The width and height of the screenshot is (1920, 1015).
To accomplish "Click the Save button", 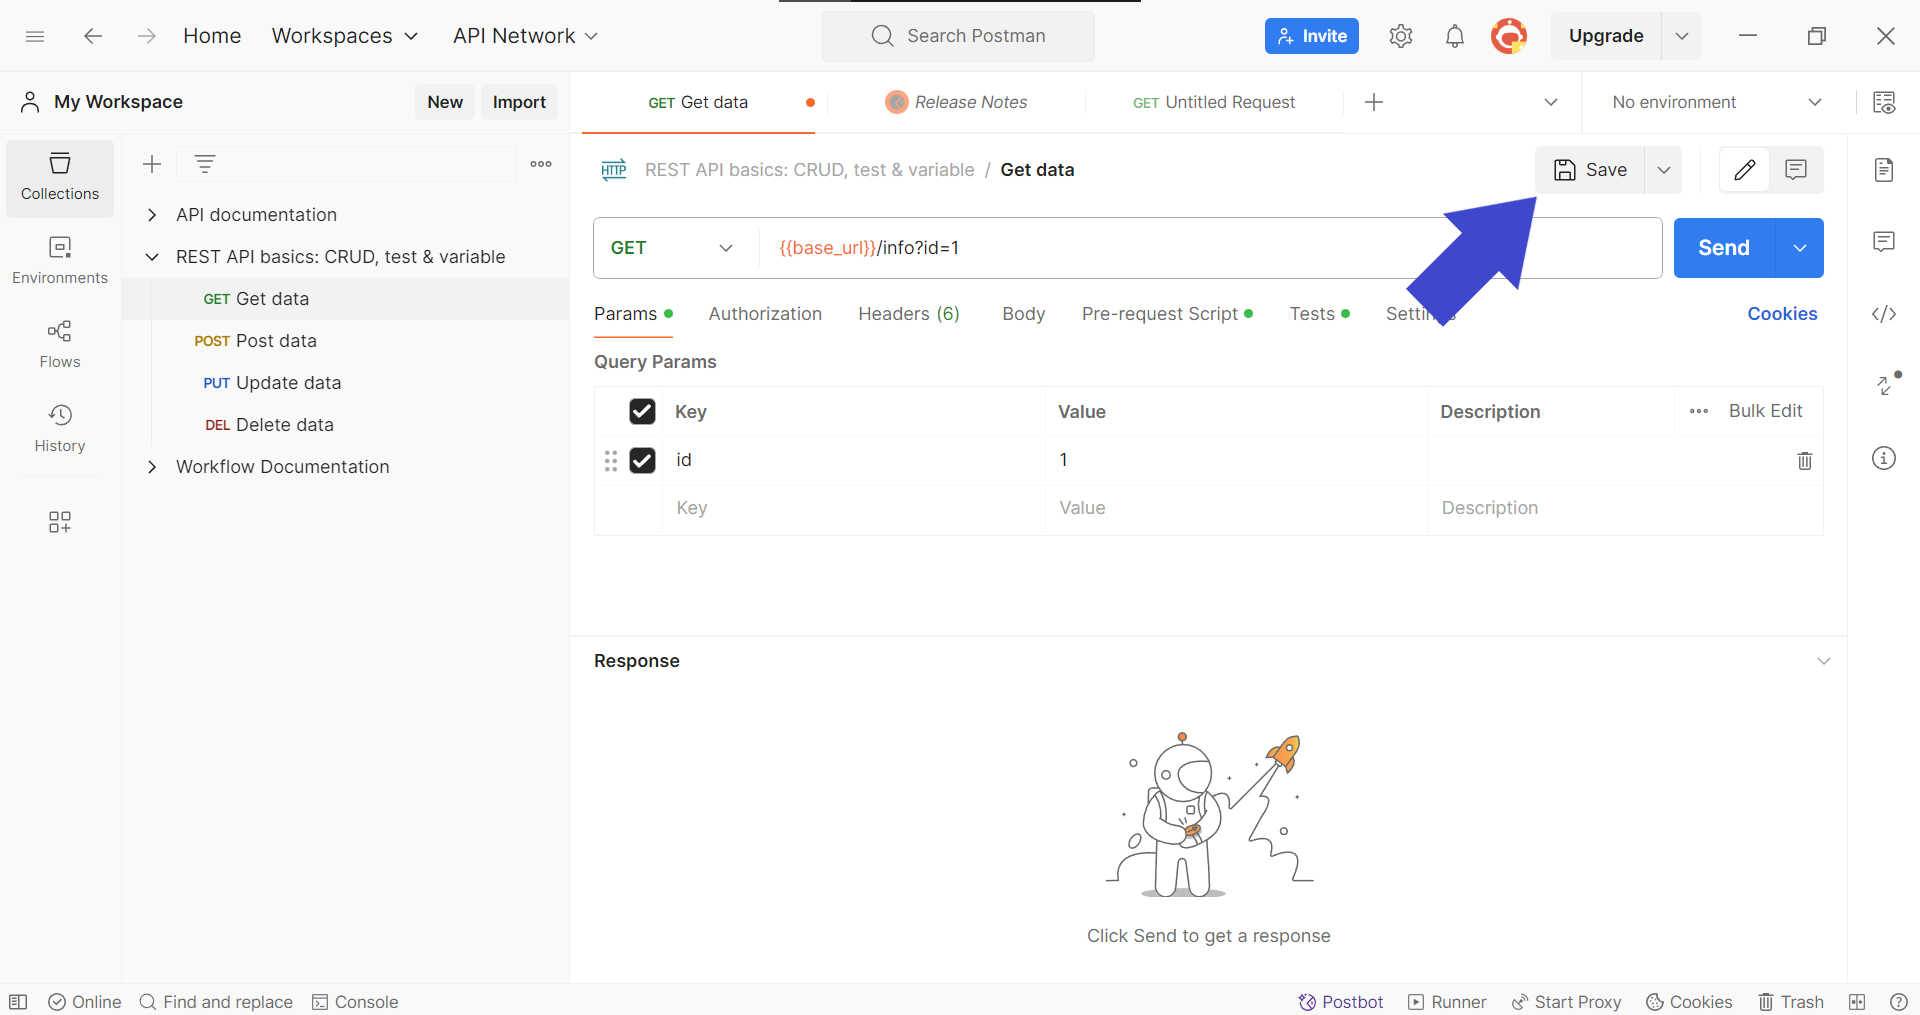I will click(1590, 170).
